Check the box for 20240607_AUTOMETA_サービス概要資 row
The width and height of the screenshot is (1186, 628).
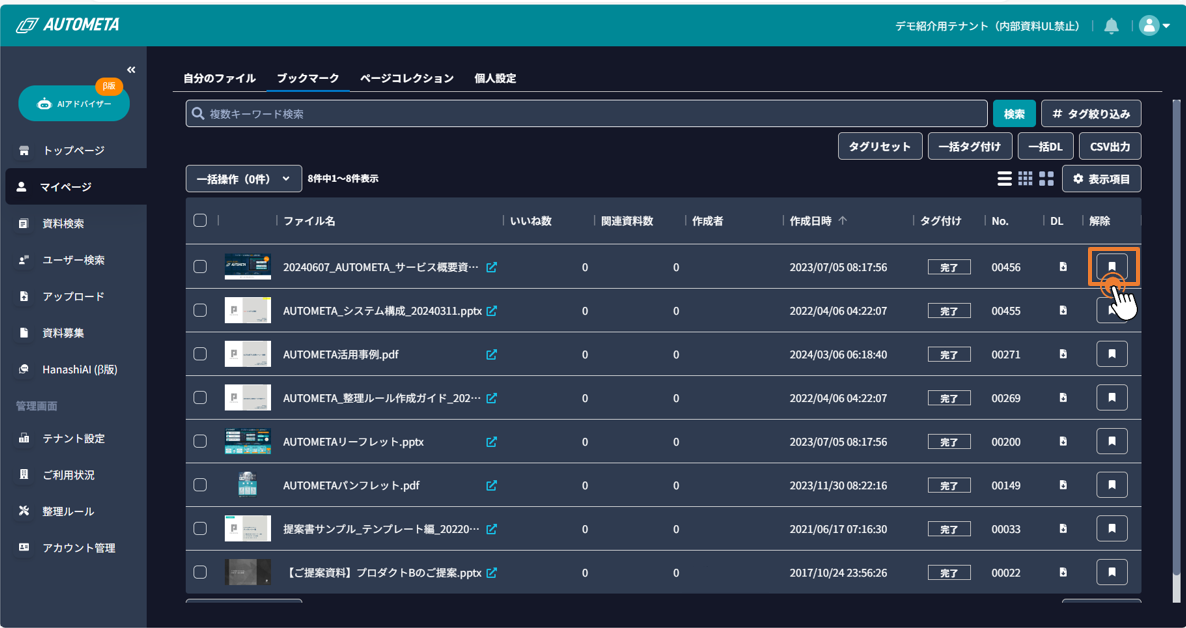pyautogui.click(x=200, y=266)
